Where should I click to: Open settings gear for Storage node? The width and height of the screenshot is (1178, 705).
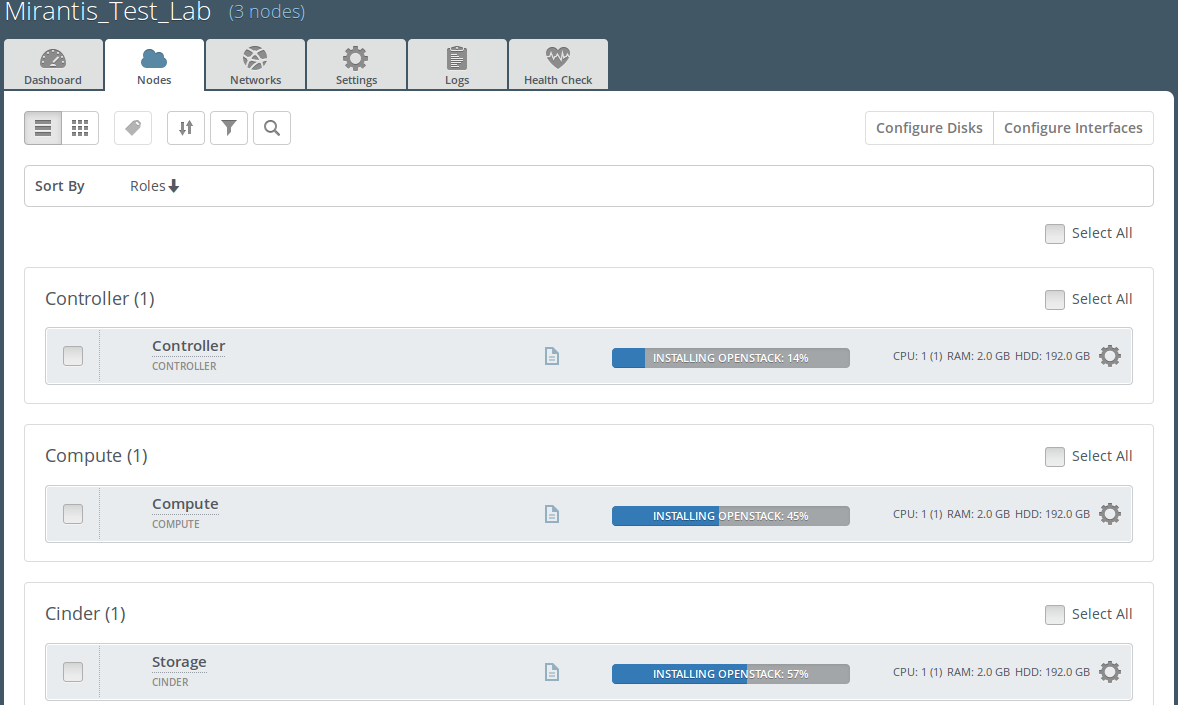pyautogui.click(x=1110, y=672)
